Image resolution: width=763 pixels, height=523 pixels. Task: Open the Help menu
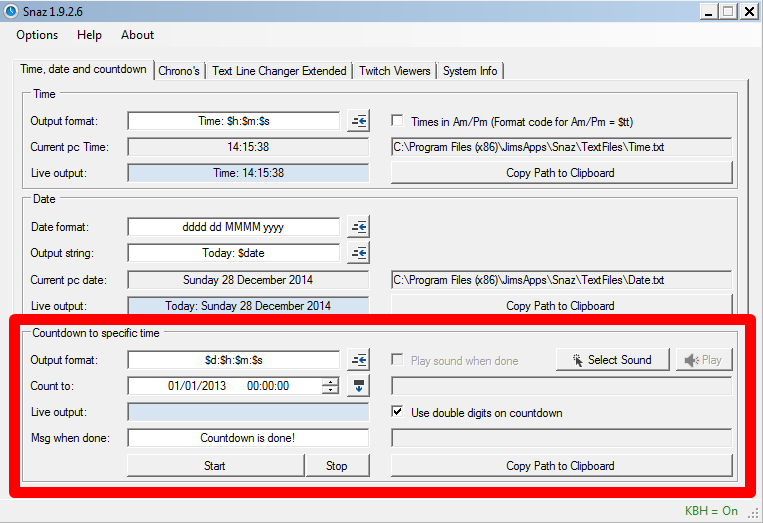click(89, 35)
